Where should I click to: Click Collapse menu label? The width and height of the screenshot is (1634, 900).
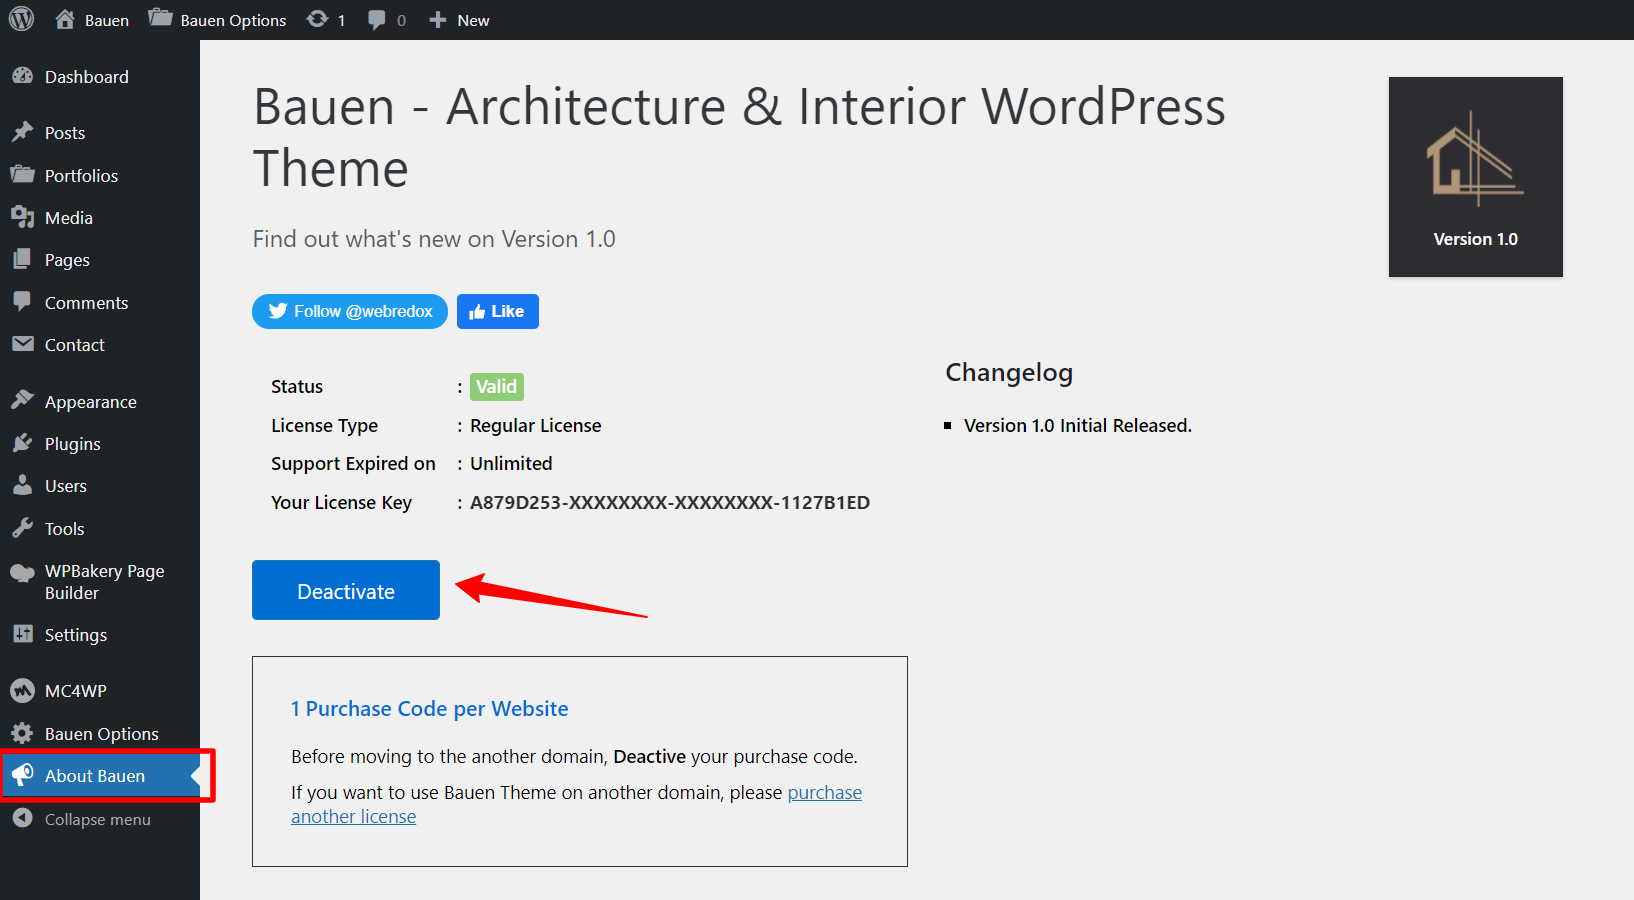(x=98, y=819)
